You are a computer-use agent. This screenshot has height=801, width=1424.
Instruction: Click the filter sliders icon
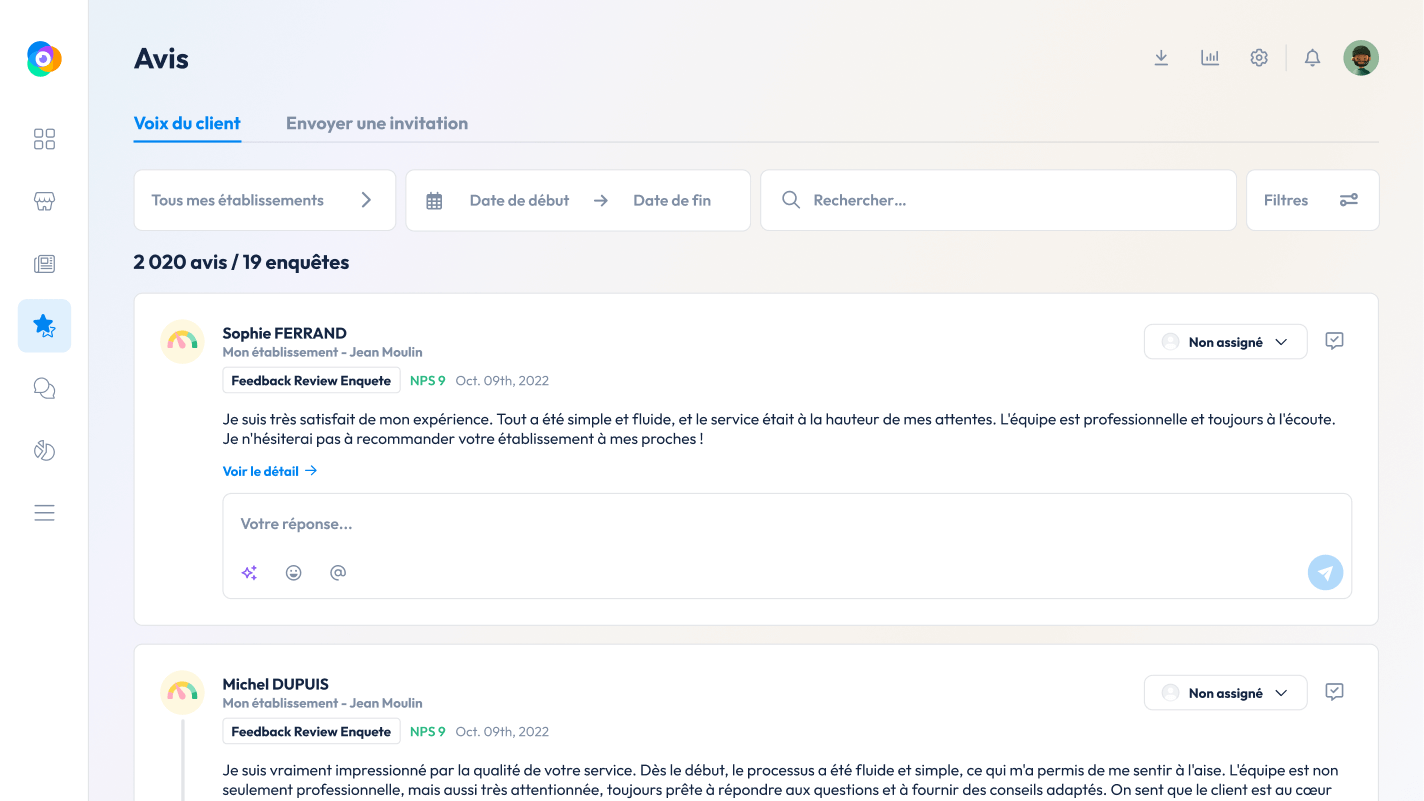click(x=1349, y=200)
